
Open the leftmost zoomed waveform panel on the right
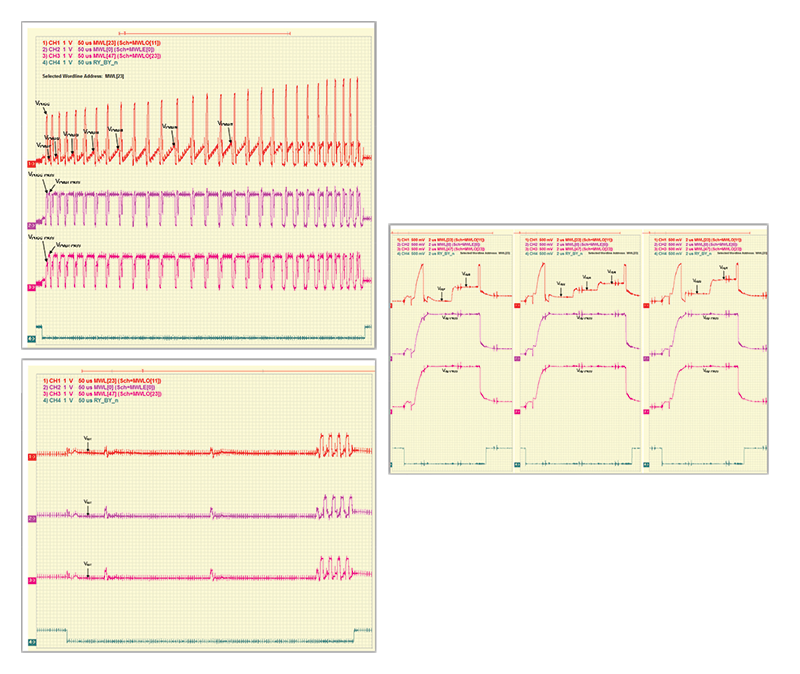click(x=453, y=350)
